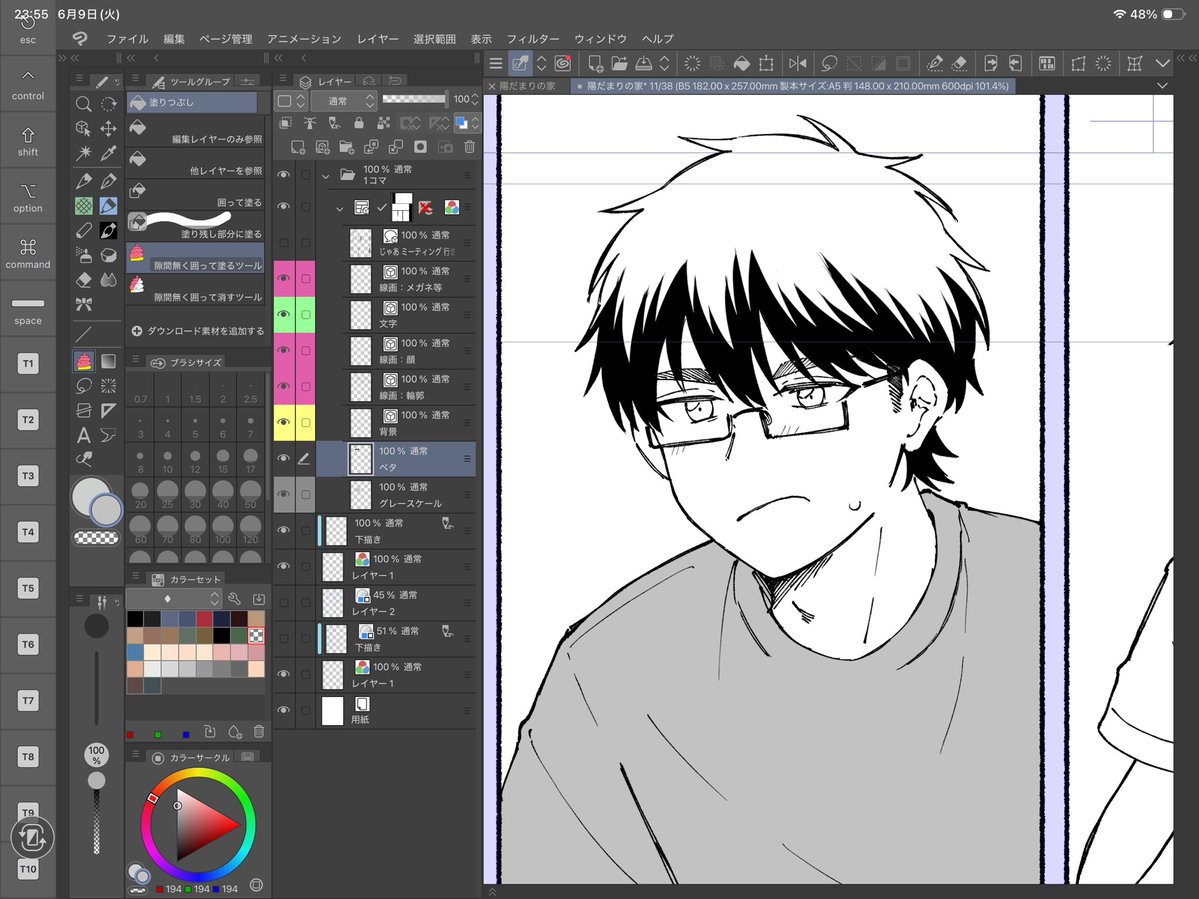
Task: Show the 45% レイヤー 2 layer
Action: 284,602
